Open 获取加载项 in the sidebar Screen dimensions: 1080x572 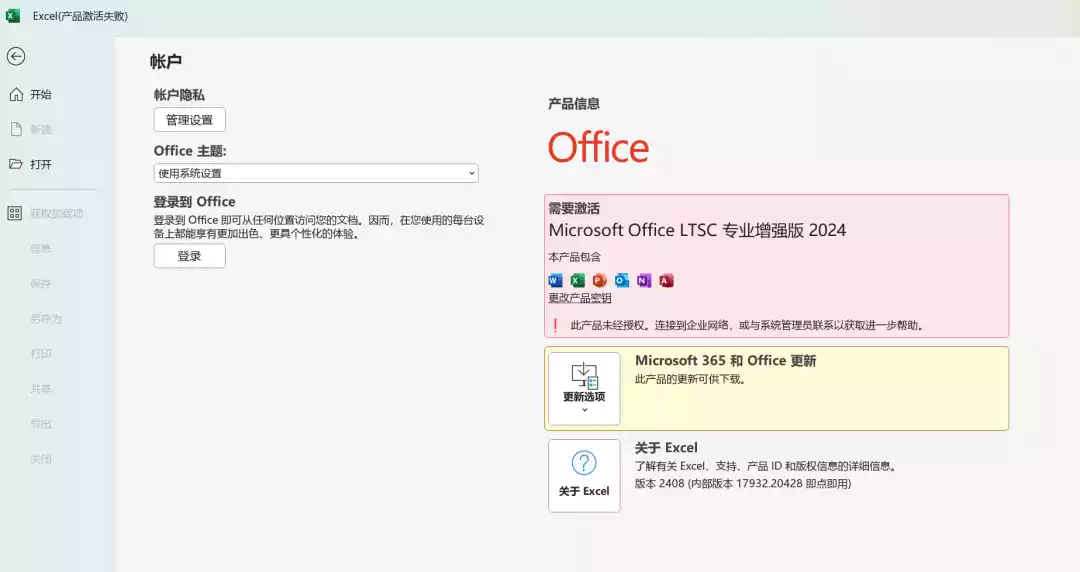(56, 213)
